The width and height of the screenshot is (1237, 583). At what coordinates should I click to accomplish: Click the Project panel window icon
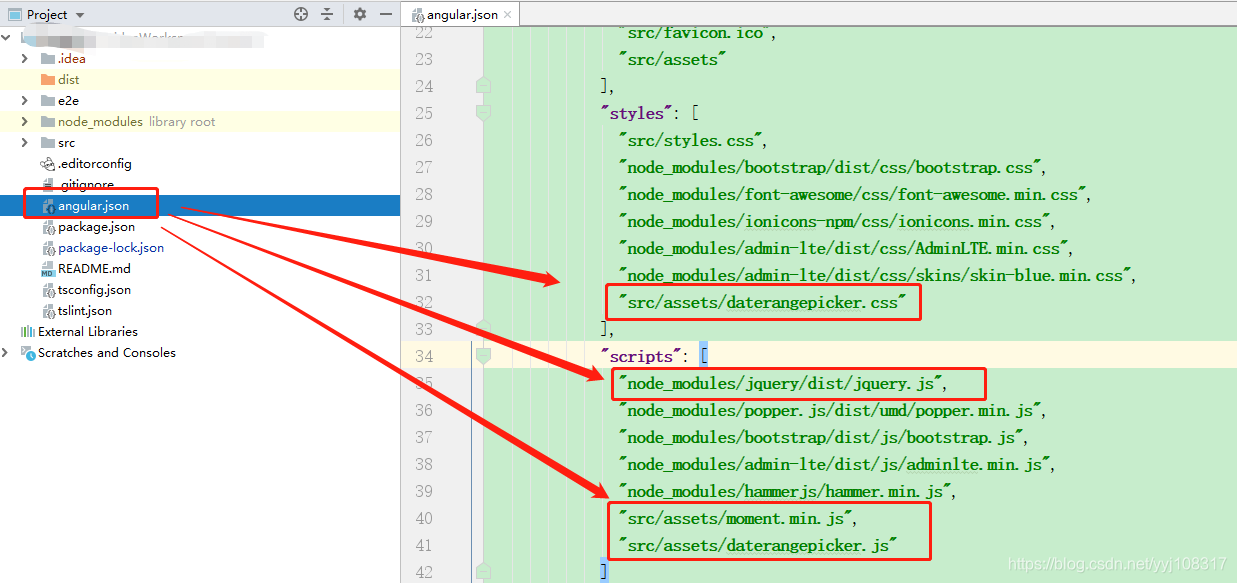(x=15, y=14)
